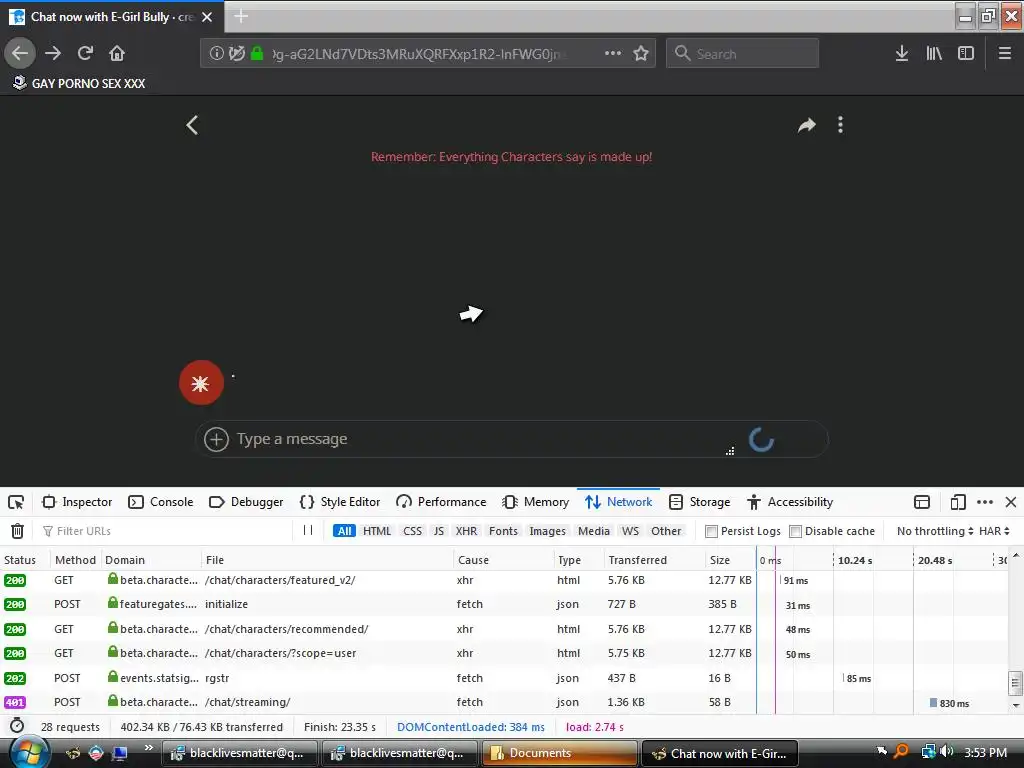The height and width of the screenshot is (768, 1024).
Task: Open the browser home page
Action: (117, 54)
